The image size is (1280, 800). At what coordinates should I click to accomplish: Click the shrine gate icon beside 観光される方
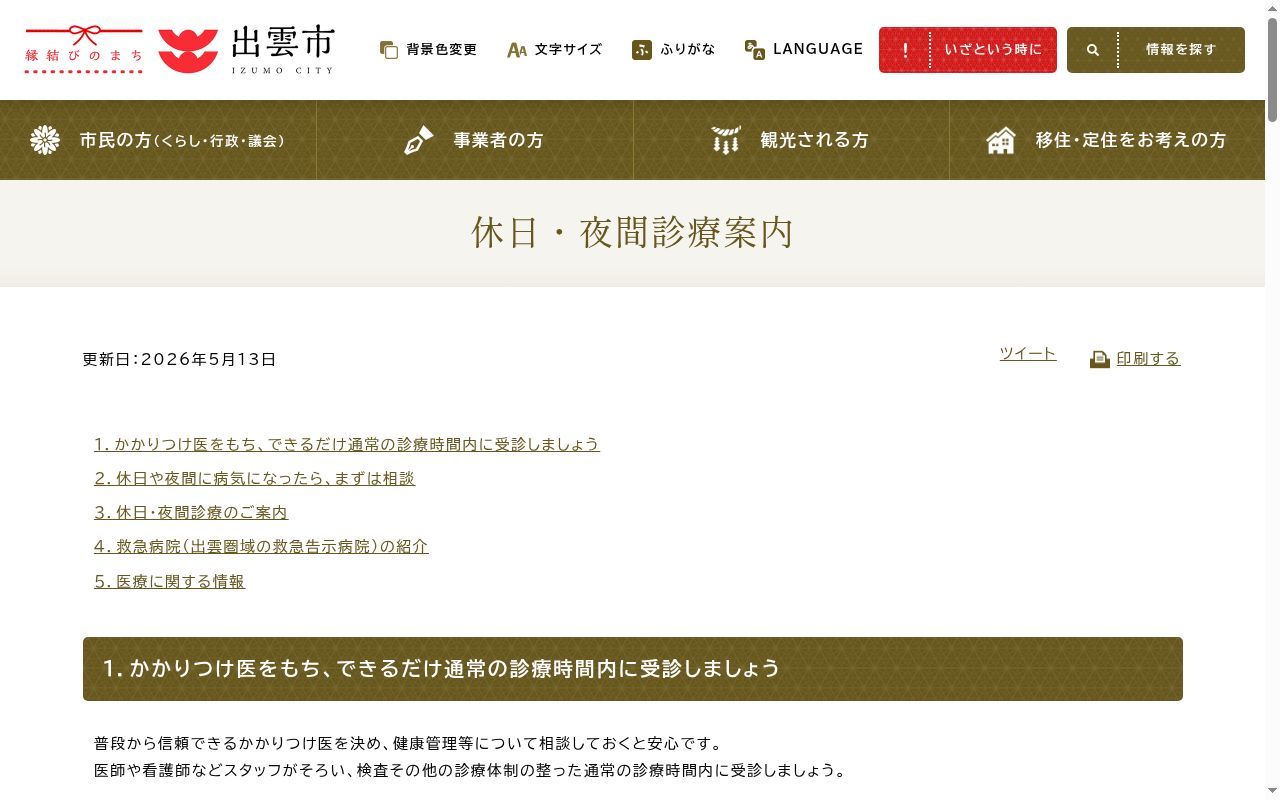point(726,140)
